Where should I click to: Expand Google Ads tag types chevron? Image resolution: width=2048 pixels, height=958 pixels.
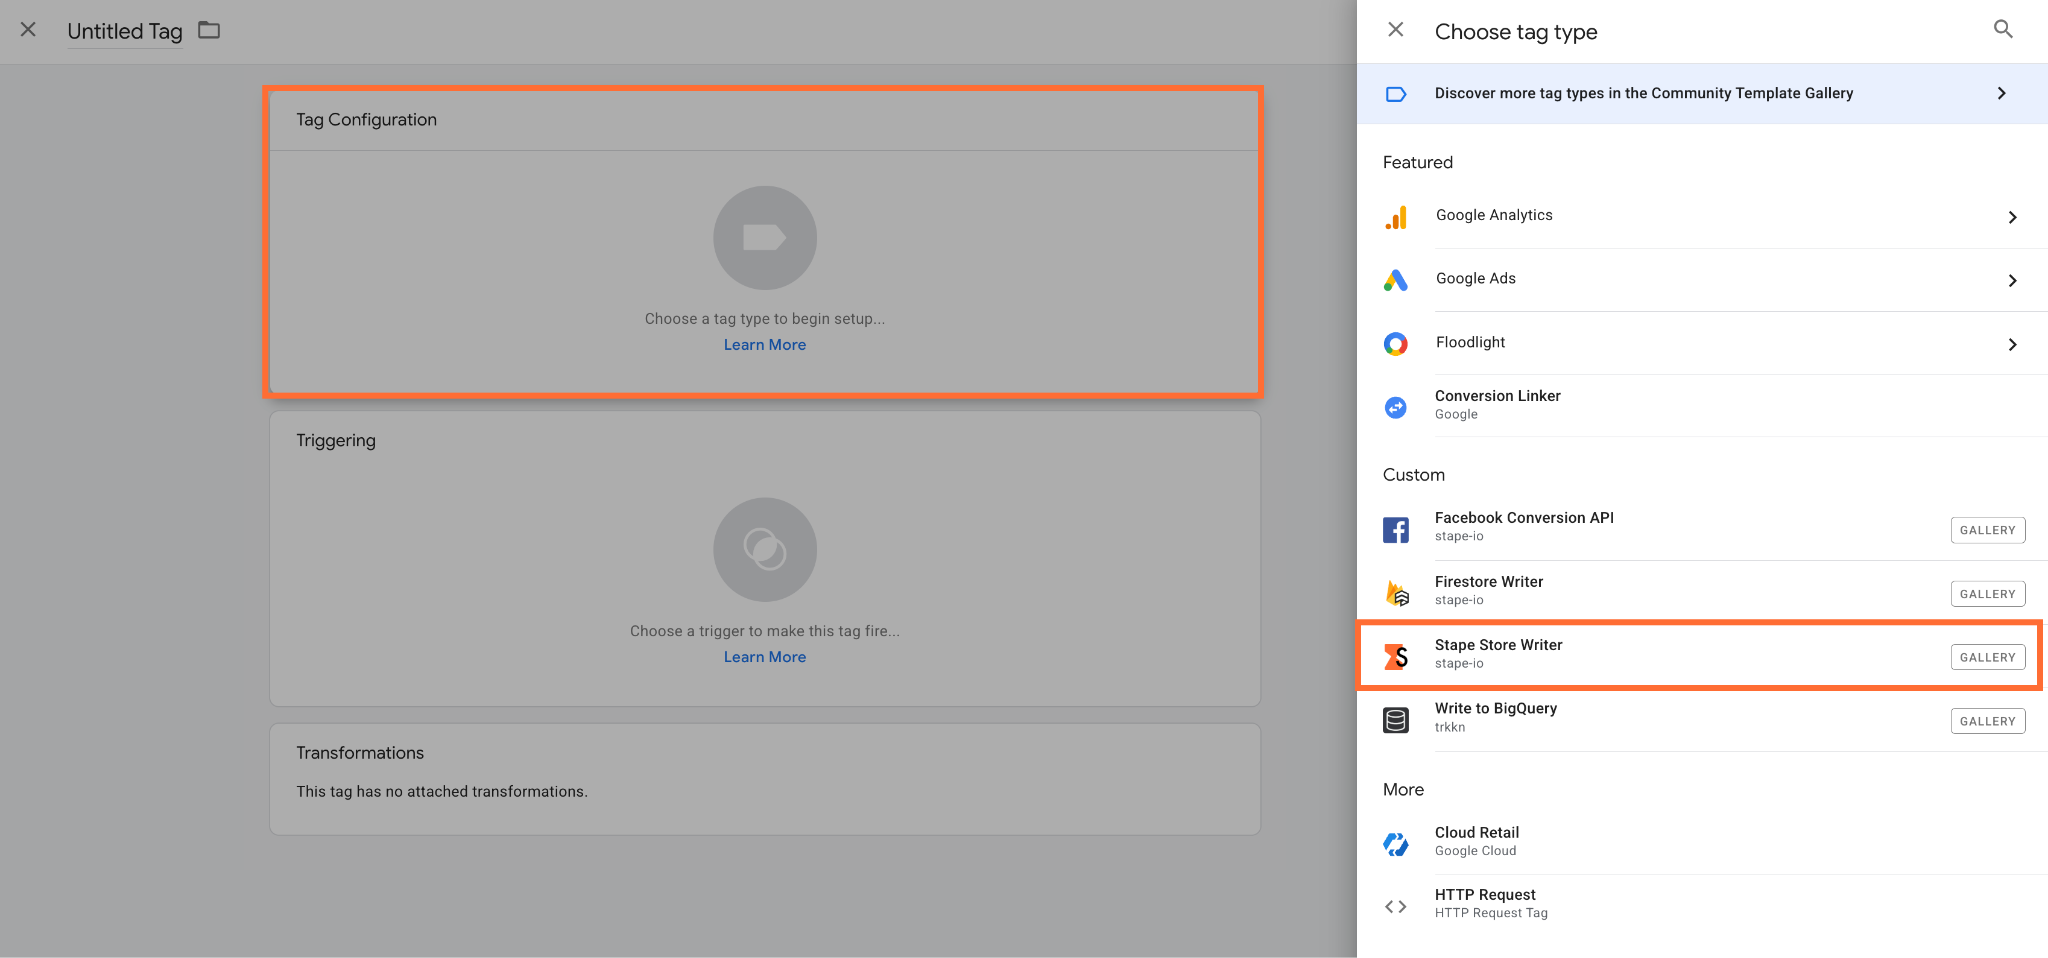point(2013,281)
